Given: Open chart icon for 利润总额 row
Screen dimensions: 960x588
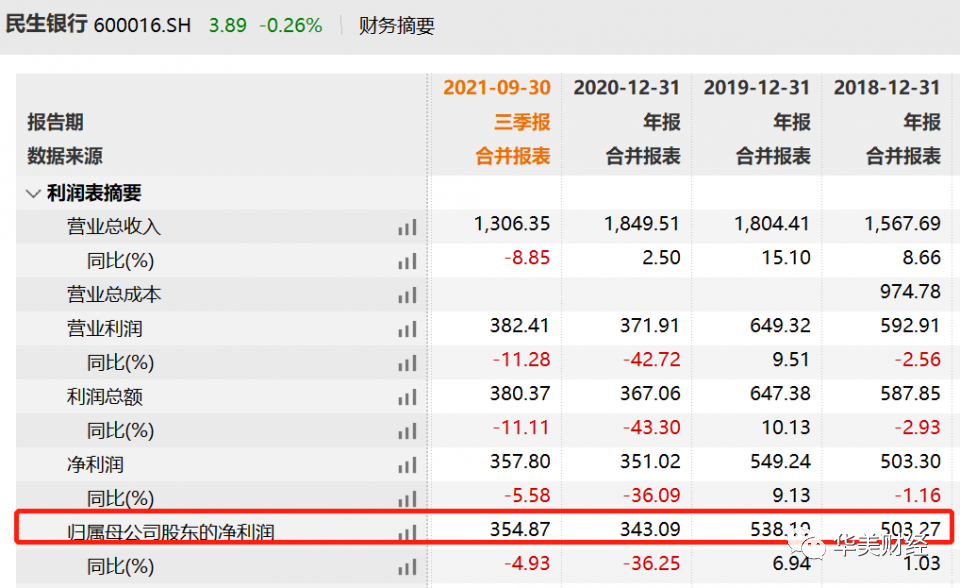Looking at the screenshot, I should pos(407,398).
